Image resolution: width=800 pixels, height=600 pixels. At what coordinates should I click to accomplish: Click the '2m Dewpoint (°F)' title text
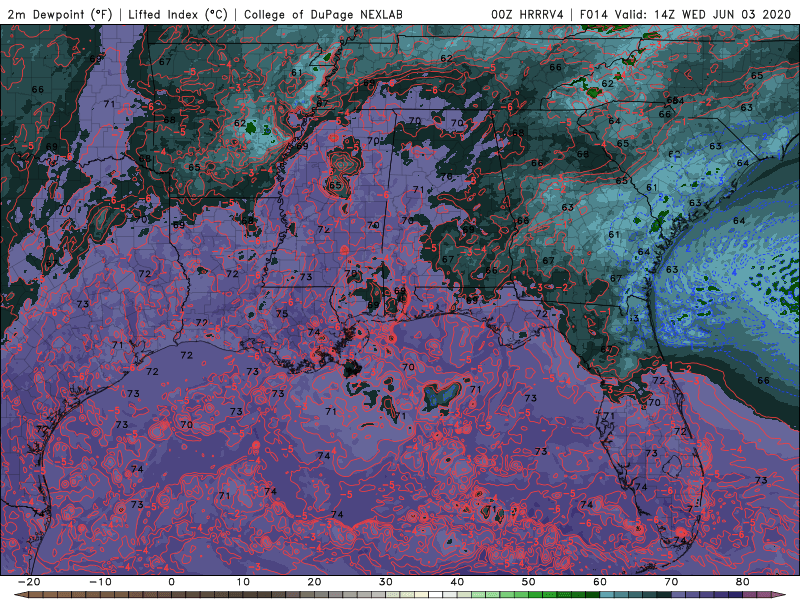point(59,14)
